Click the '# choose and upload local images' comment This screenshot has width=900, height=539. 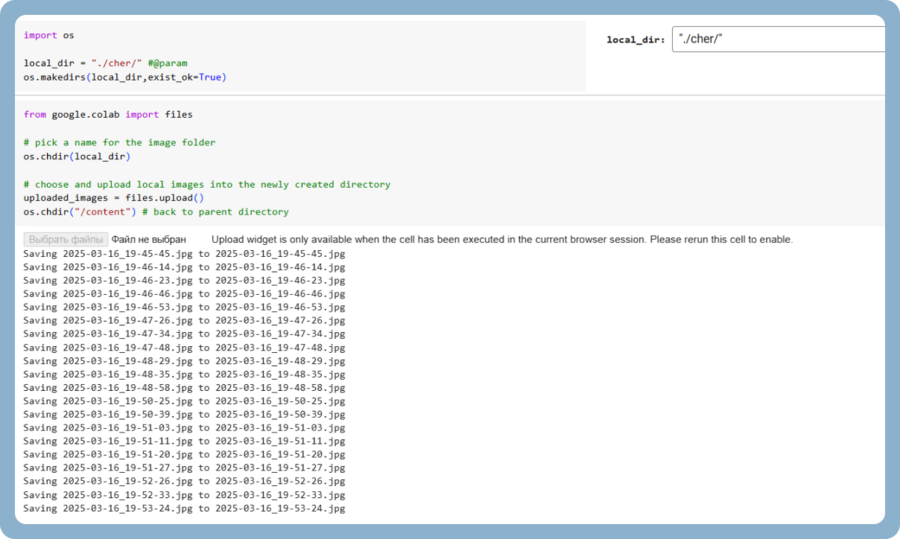coord(206,185)
